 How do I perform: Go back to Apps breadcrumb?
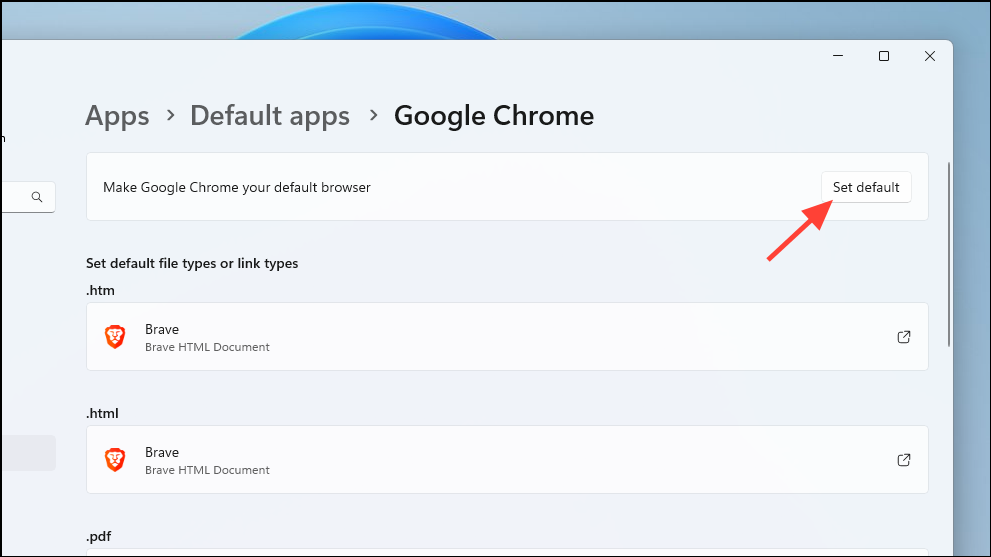pos(117,116)
